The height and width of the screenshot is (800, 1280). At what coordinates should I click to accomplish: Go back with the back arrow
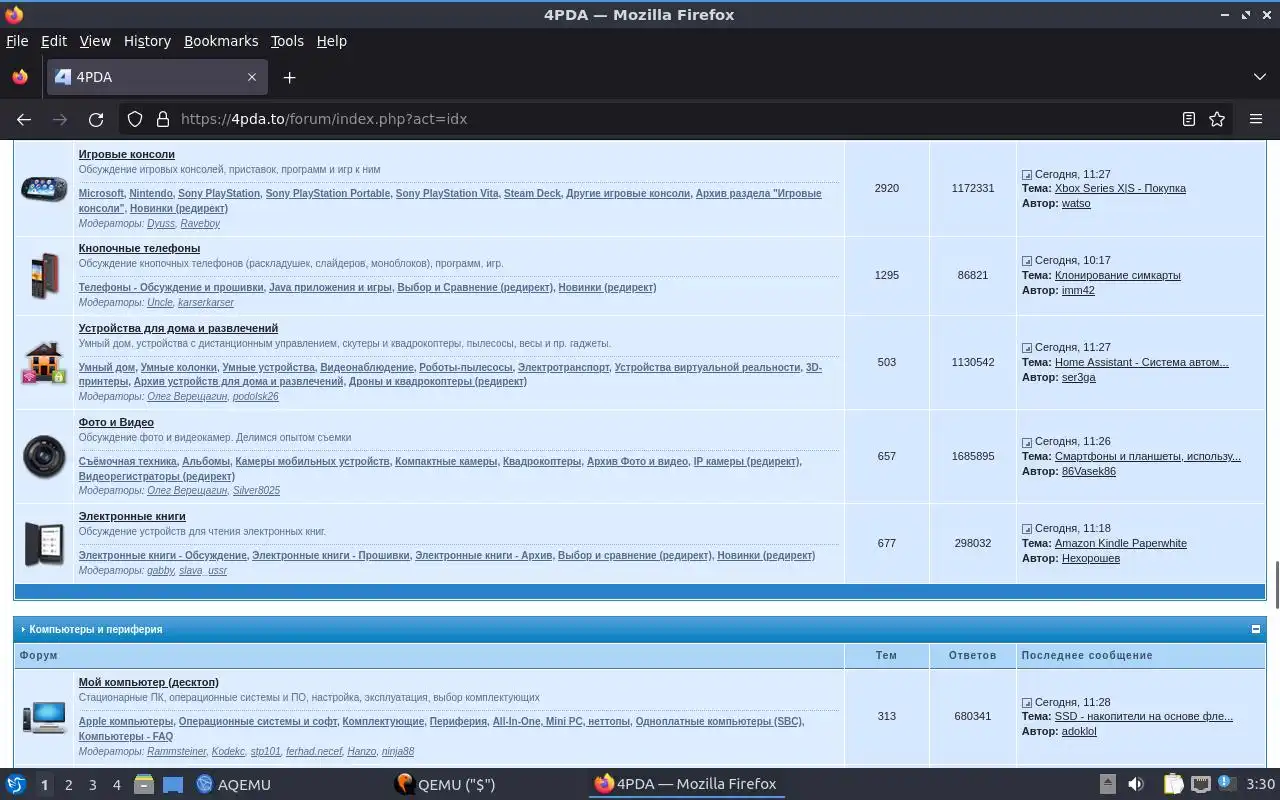click(x=24, y=119)
